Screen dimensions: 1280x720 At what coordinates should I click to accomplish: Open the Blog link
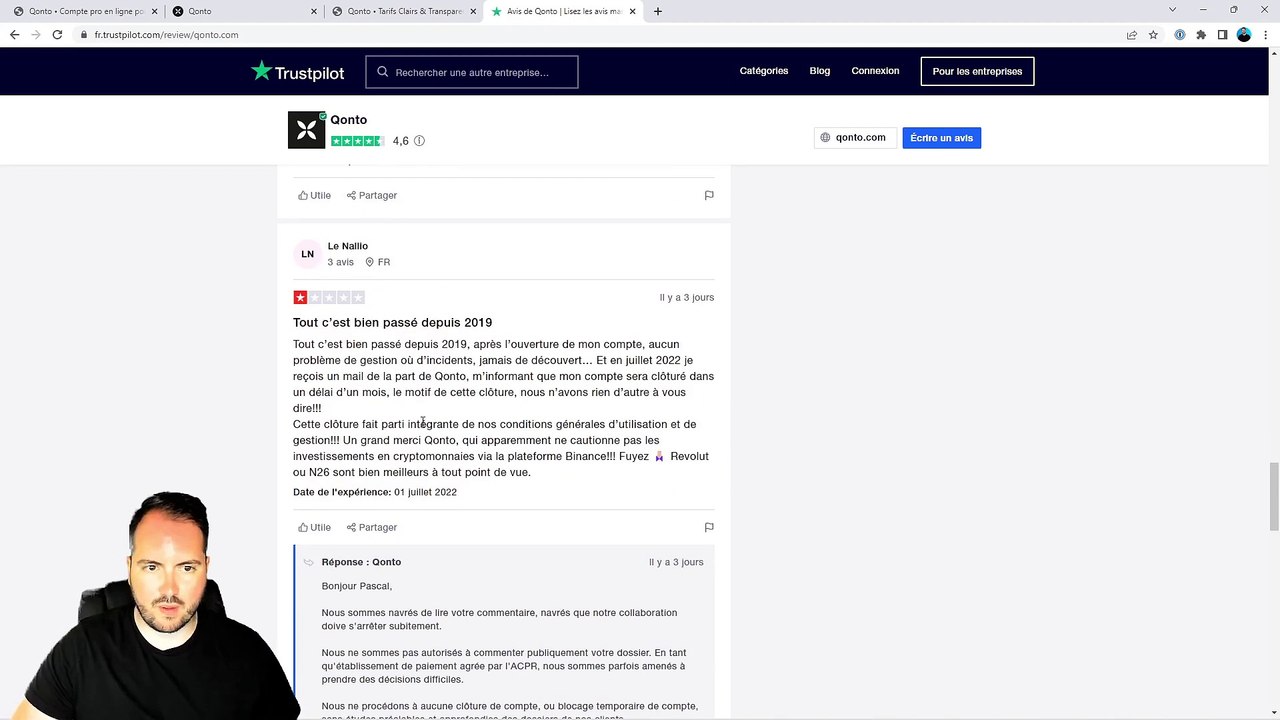pos(820,71)
